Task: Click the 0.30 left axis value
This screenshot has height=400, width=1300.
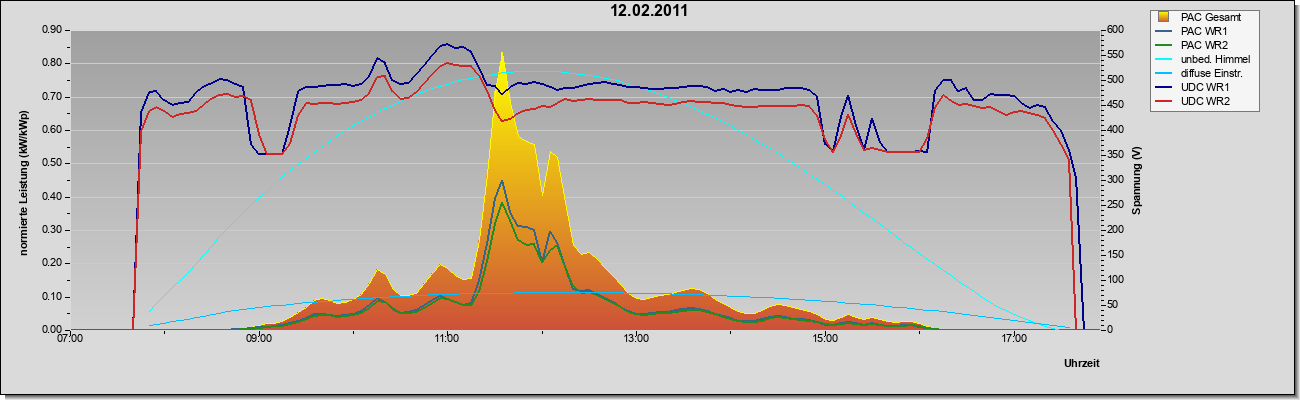Action: pyautogui.click(x=52, y=230)
